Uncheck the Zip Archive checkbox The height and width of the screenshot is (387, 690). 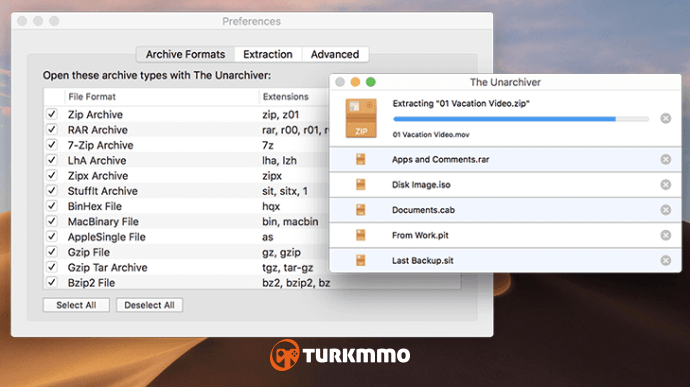pos(52,114)
